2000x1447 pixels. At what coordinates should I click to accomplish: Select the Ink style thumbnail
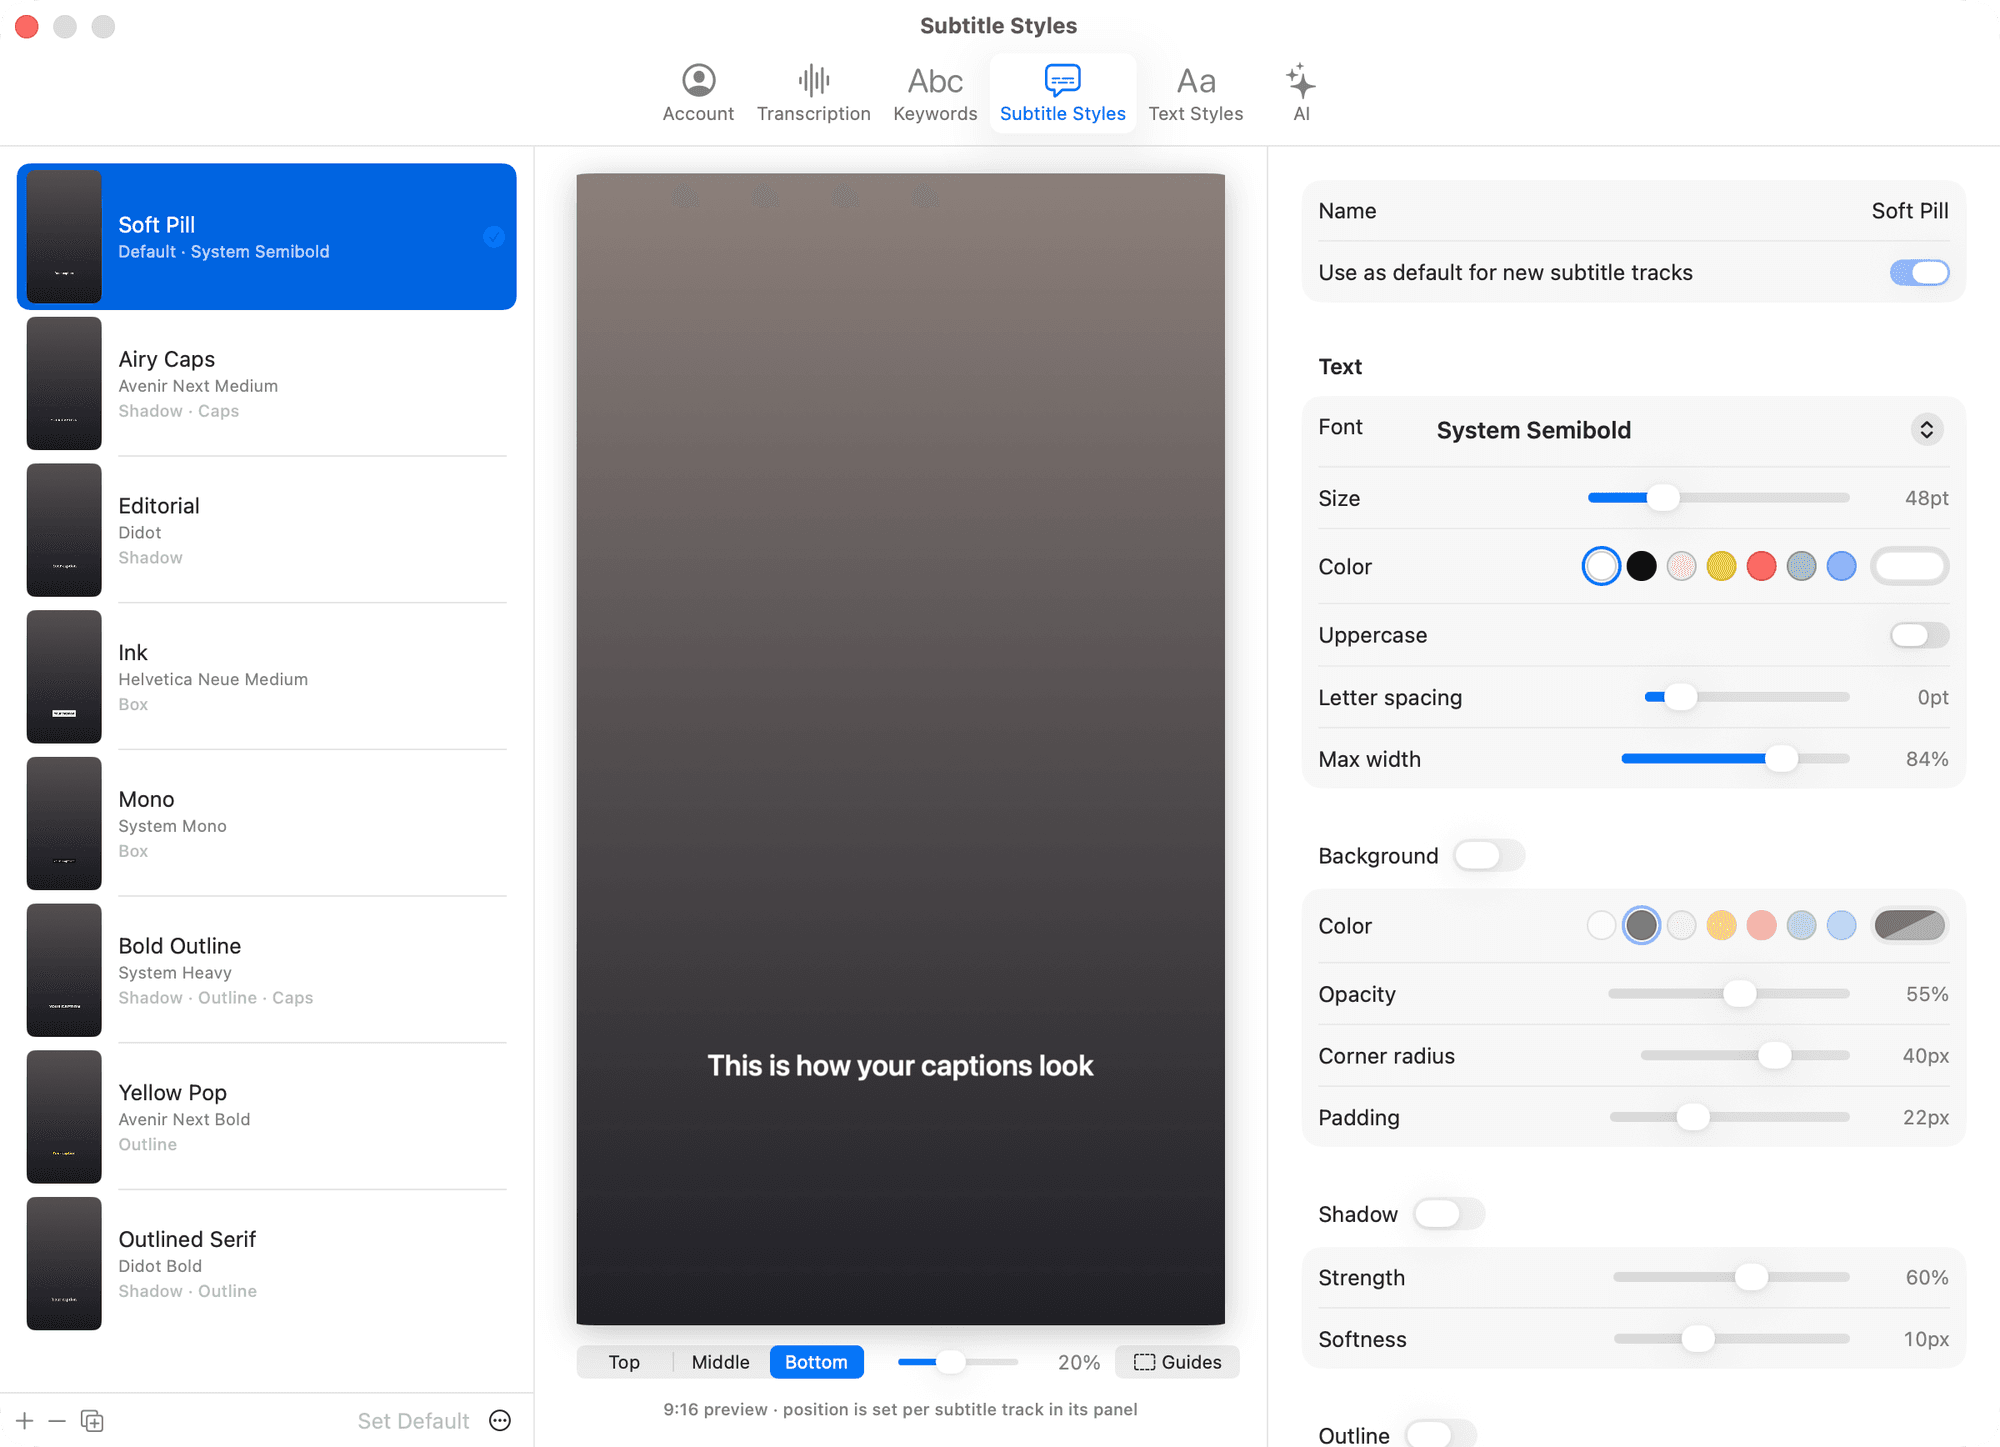64,677
